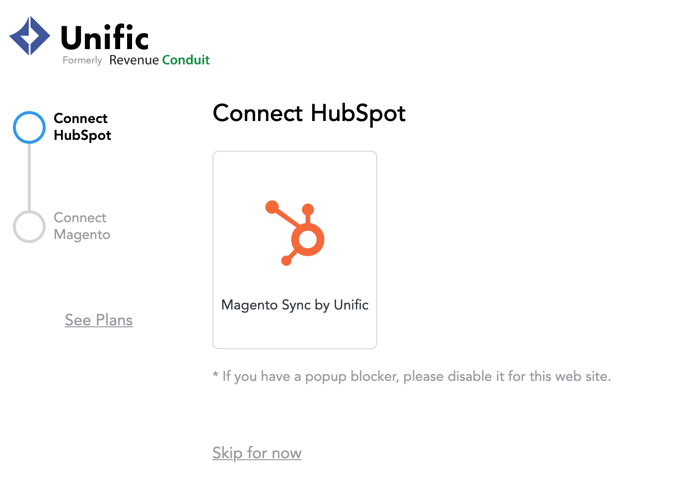Viewport: 688px width, 488px height.
Task: Click the word HubSpot in the heading
Action: point(358,114)
